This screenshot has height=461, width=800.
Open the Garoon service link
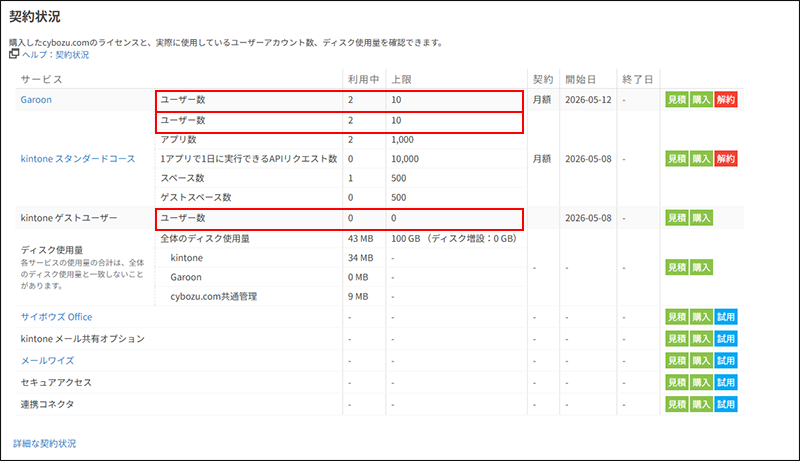pos(36,99)
